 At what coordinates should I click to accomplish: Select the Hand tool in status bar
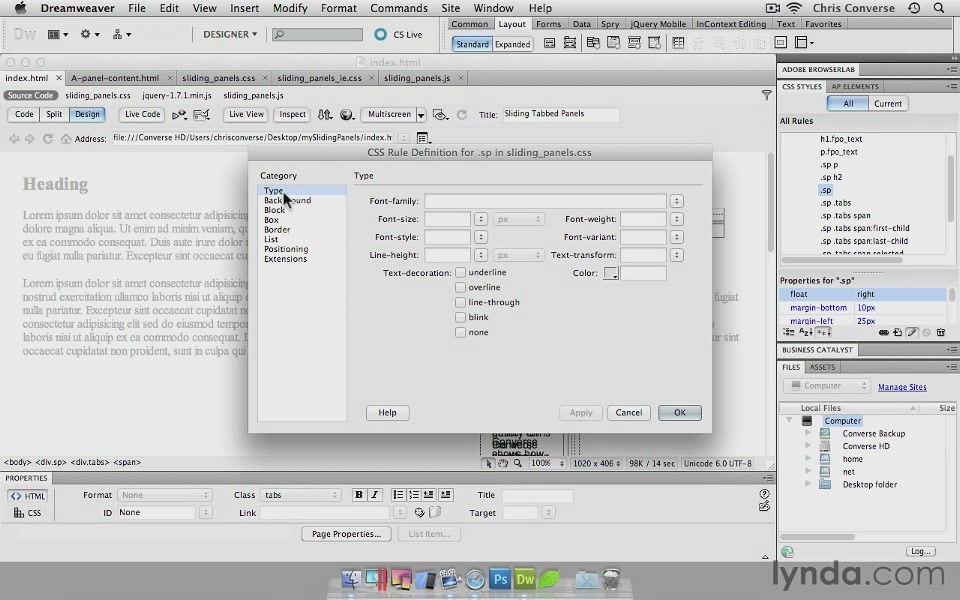tap(503, 463)
